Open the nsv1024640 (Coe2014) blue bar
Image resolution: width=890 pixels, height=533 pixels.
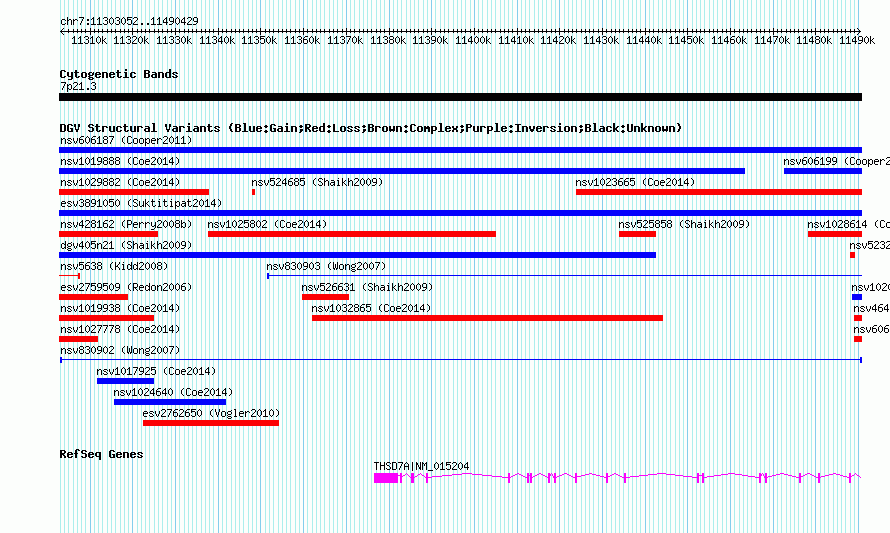(x=170, y=402)
